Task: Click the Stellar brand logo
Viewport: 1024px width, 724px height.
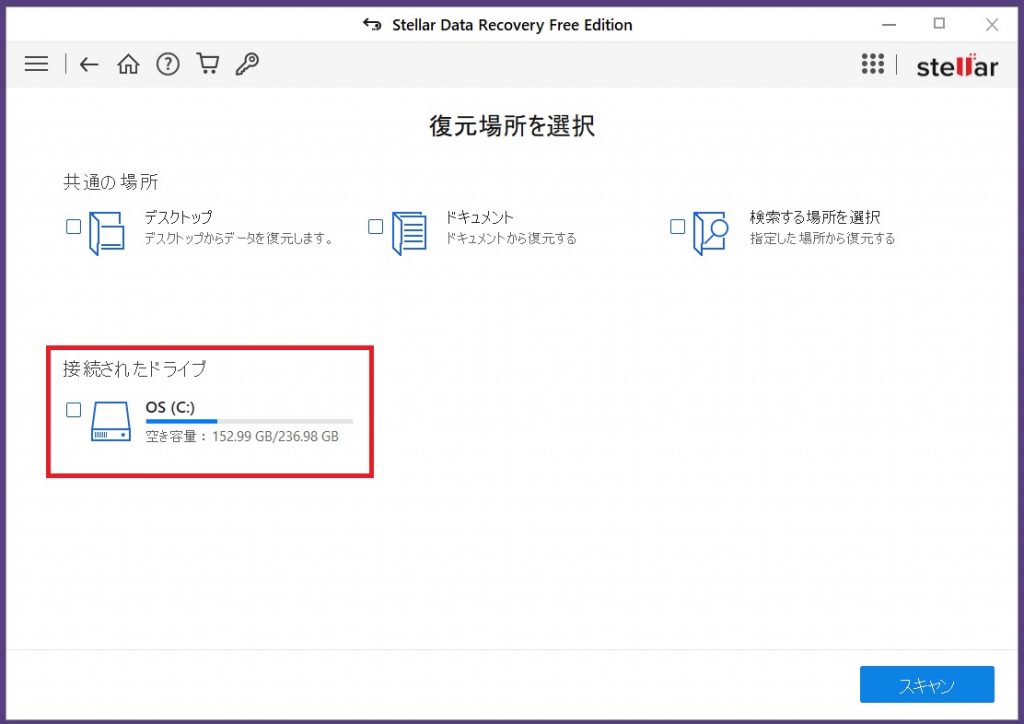Action: [x=957, y=66]
